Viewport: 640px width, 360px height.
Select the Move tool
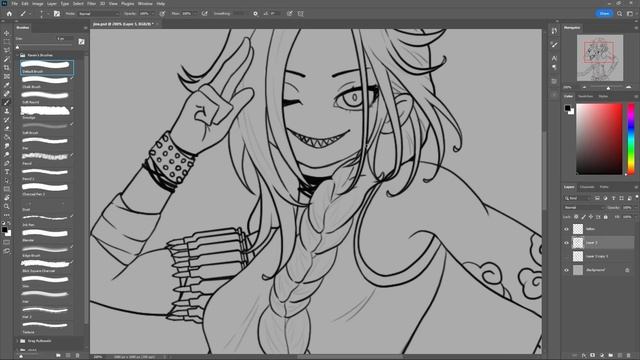click(7, 33)
